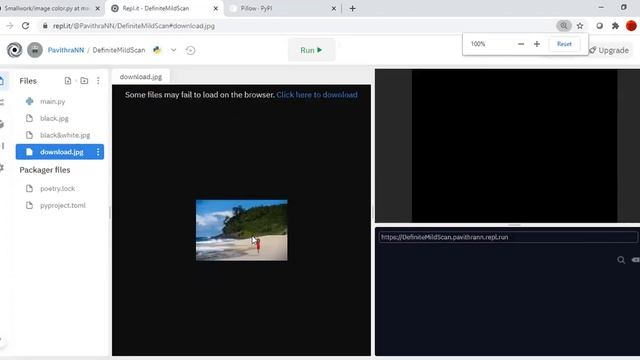The height and width of the screenshot is (360, 640).
Task: Close the Pillow PyPI tab
Action: (333, 8)
